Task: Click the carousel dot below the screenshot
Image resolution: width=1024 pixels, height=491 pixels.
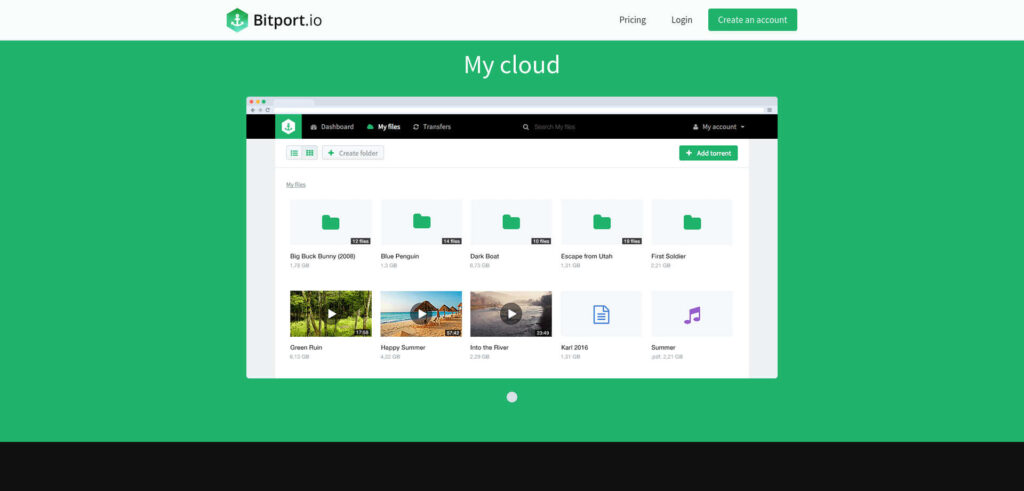Action: pos(512,397)
